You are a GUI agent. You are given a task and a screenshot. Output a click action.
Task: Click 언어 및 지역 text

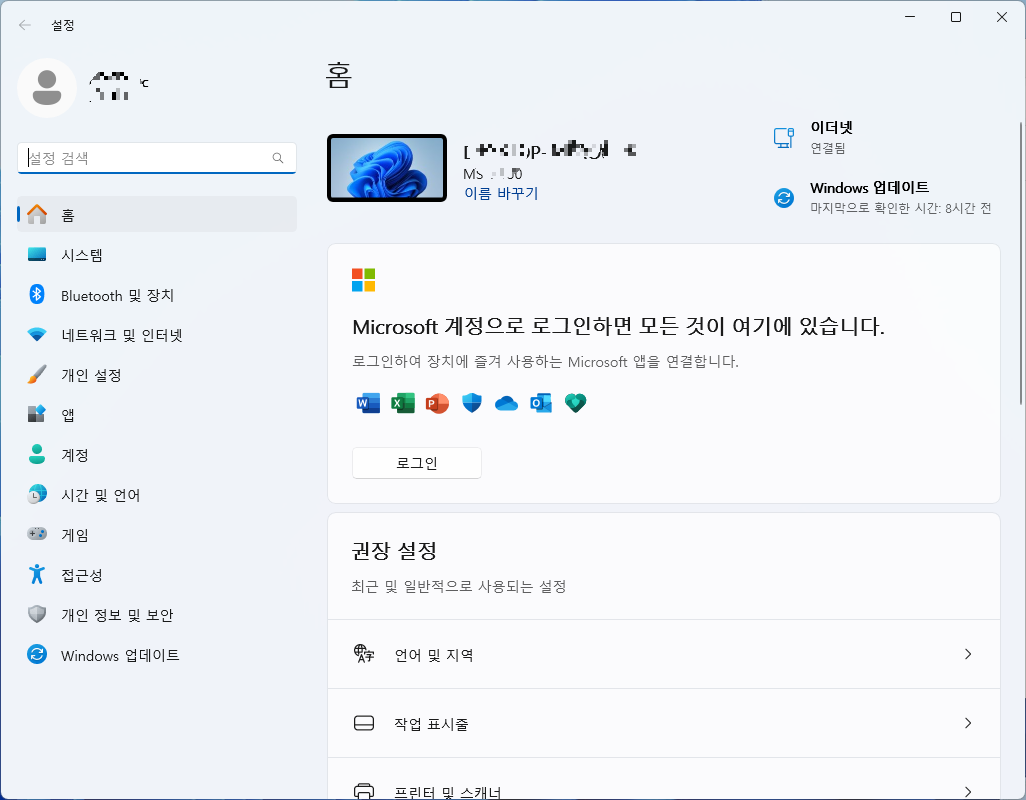click(x=434, y=655)
